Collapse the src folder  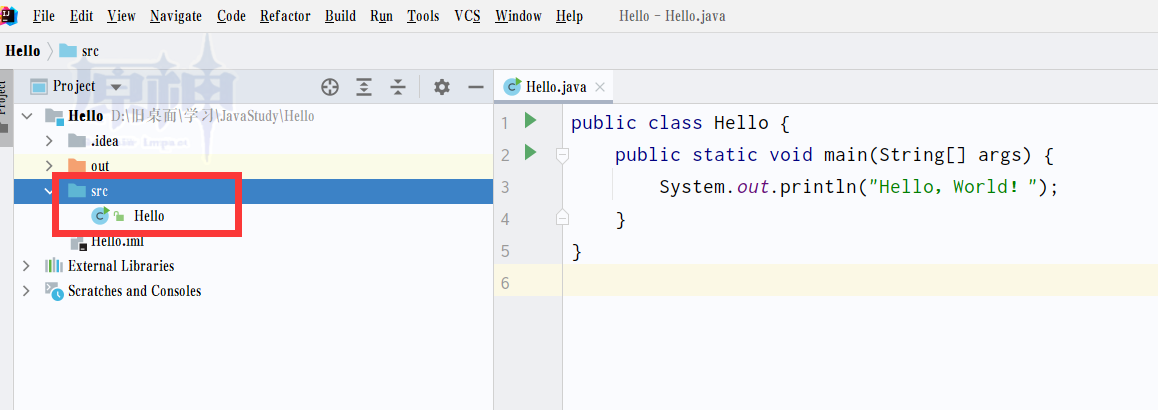[x=49, y=191]
